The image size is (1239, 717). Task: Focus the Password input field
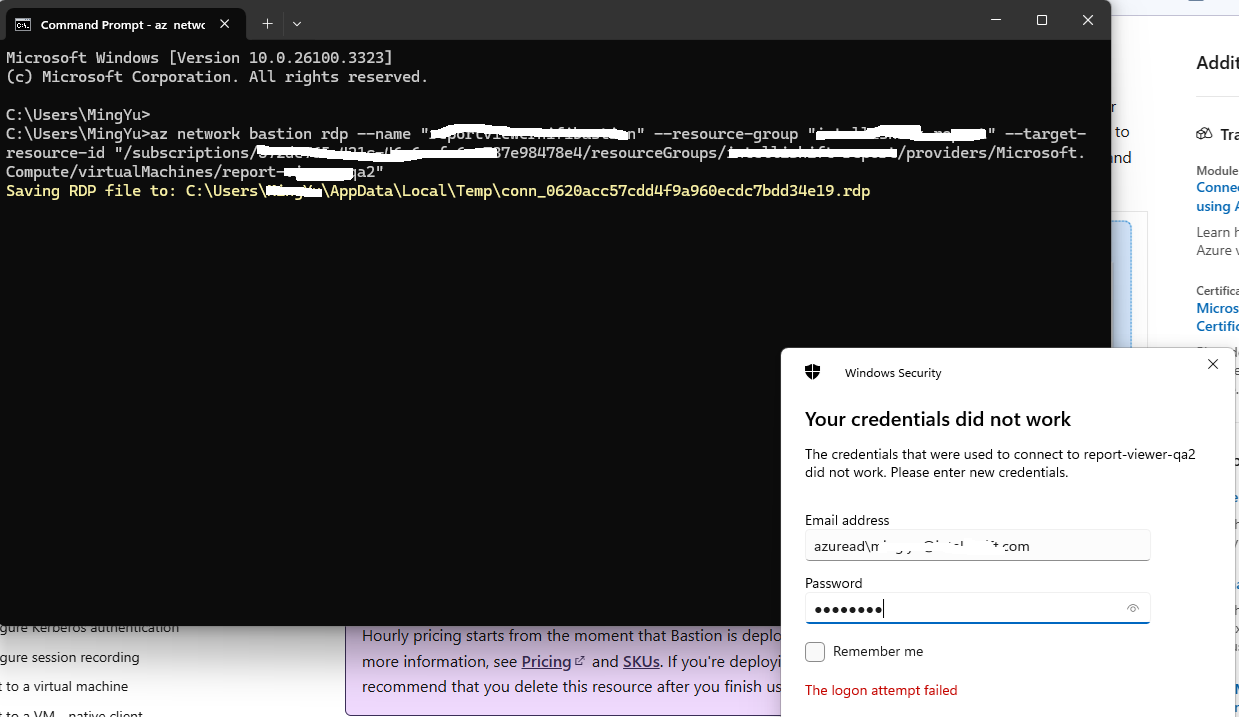click(x=977, y=608)
